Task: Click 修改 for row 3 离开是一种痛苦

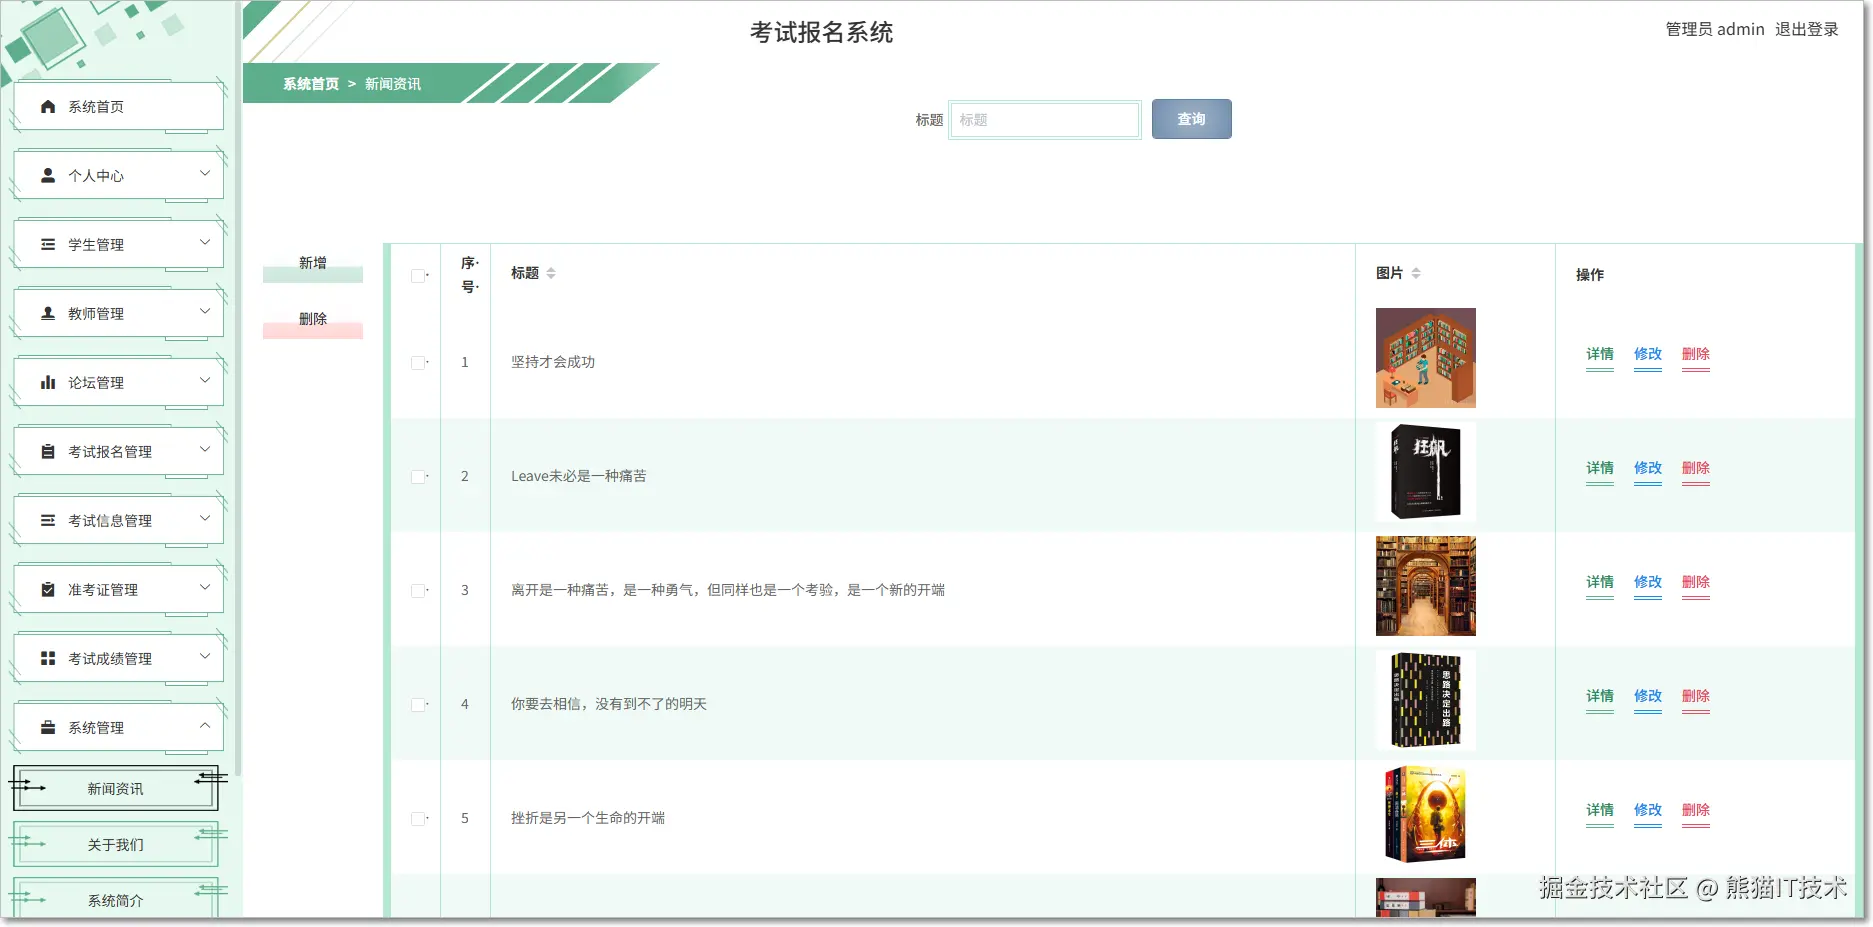Action: coord(1648,583)
